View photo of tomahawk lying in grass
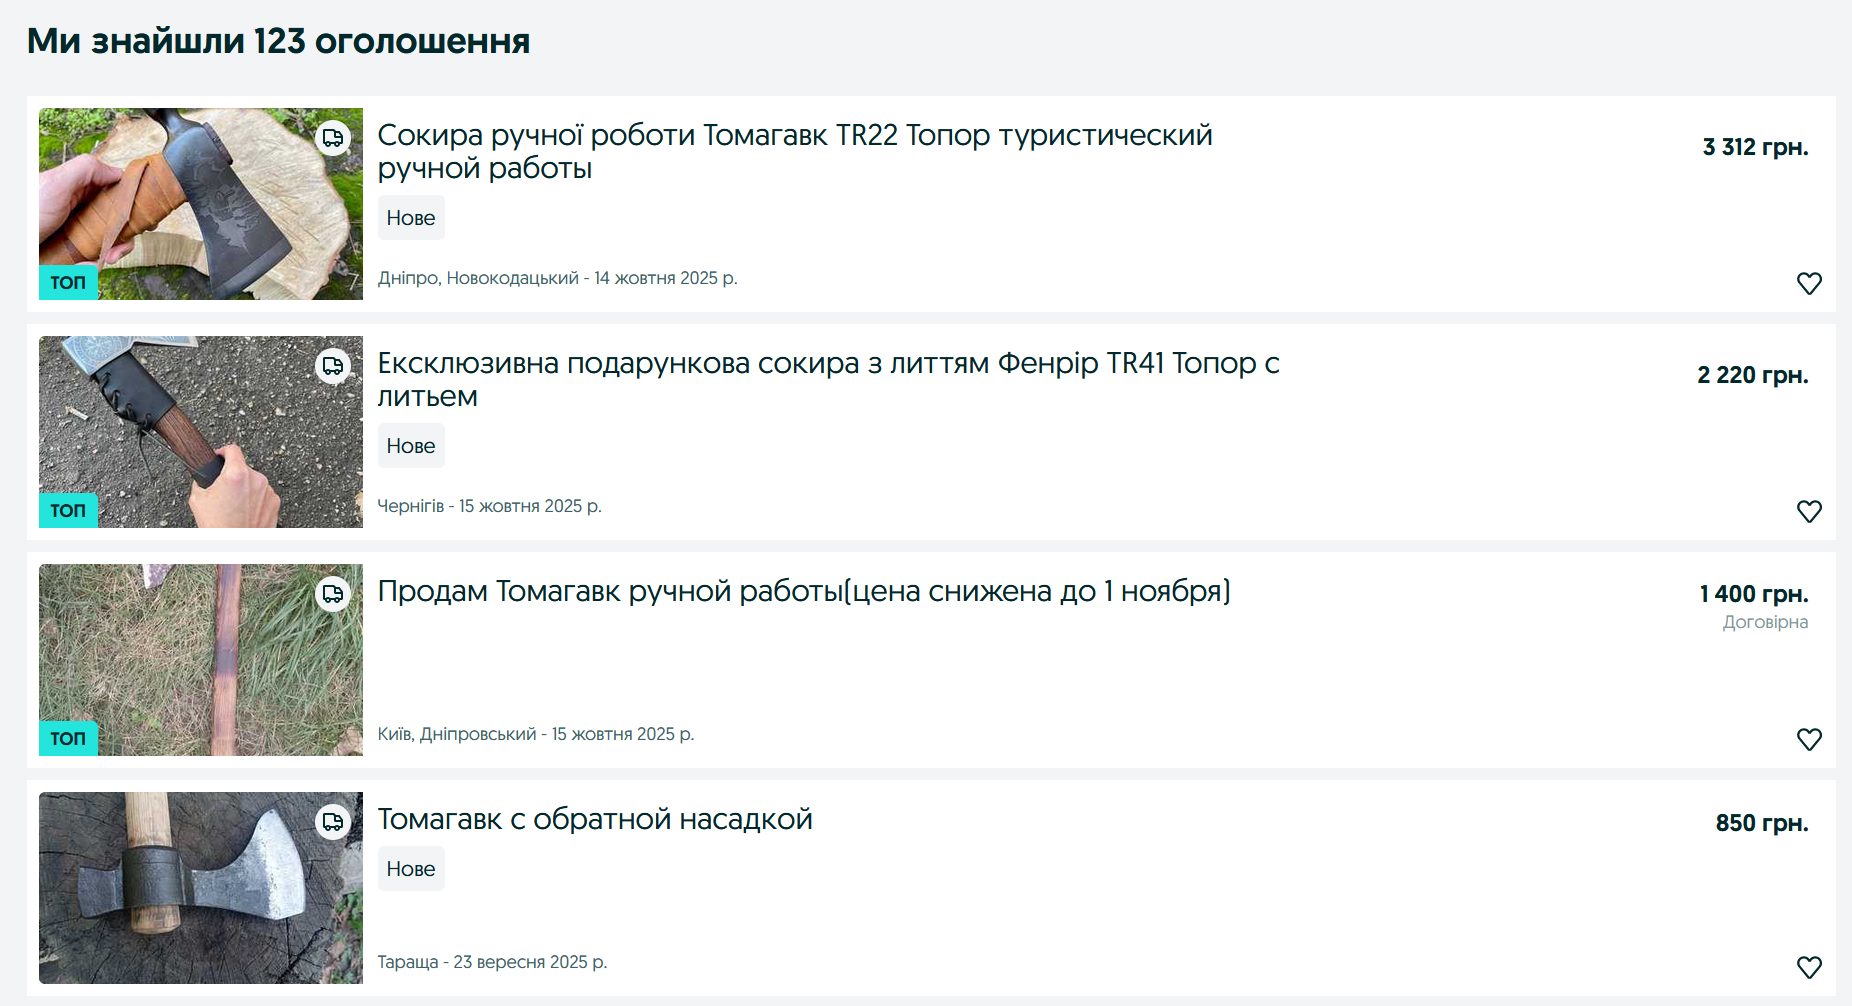The height and width of the screenshot is (1006, 1852). click(x=200, y=660)
